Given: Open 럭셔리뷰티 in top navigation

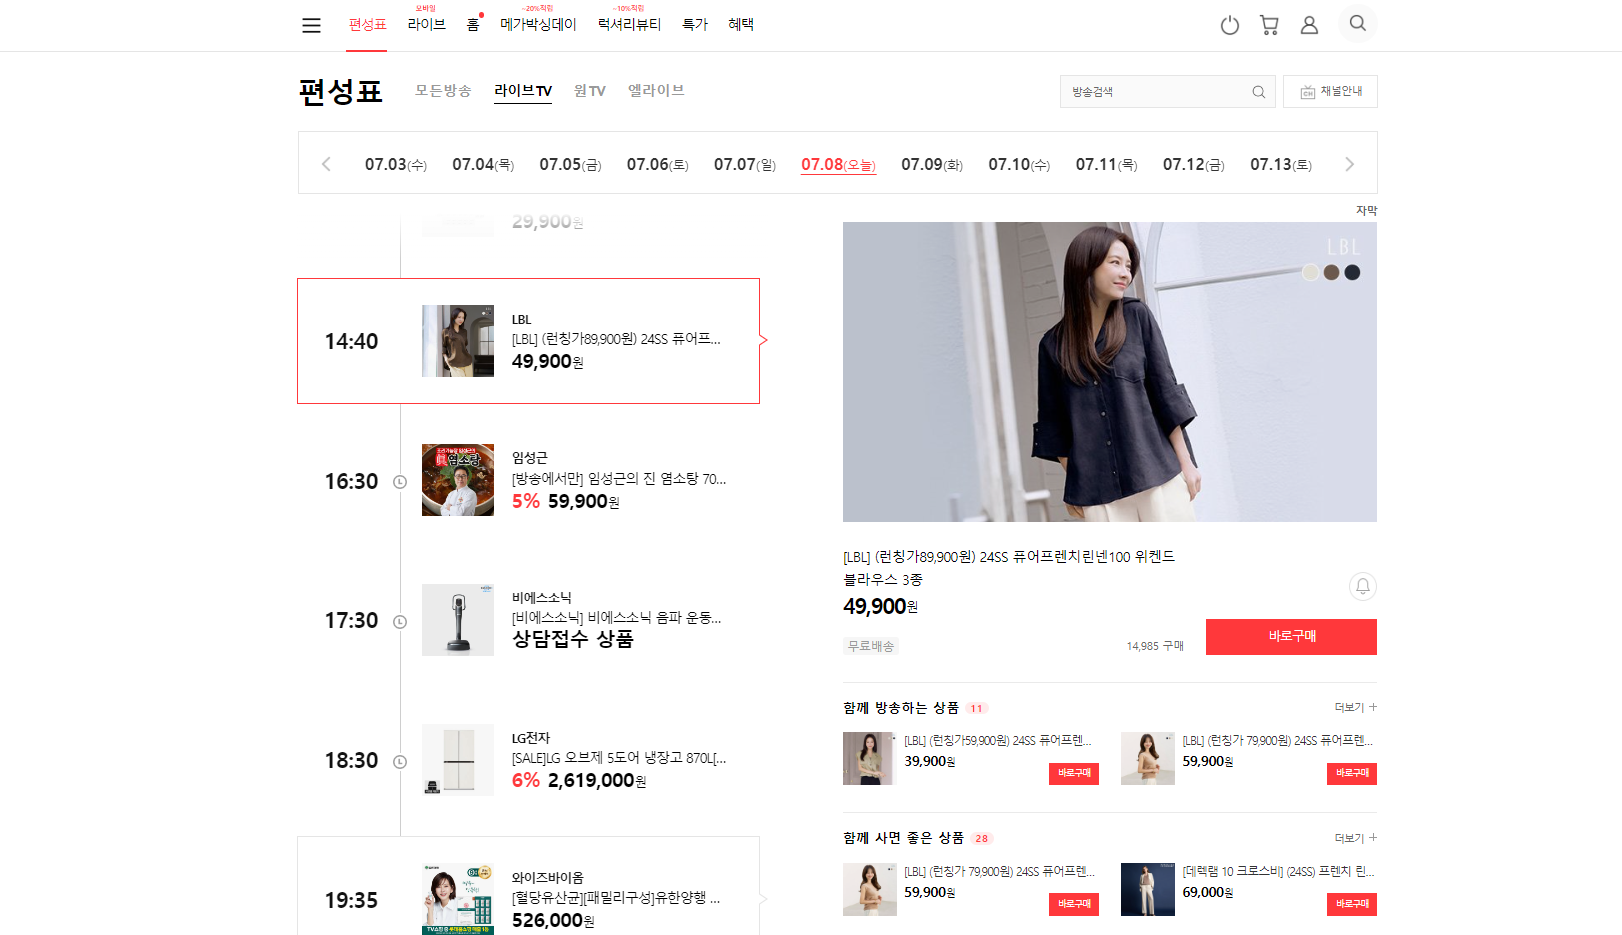Looking at the screenshot, I should (629, 25).
